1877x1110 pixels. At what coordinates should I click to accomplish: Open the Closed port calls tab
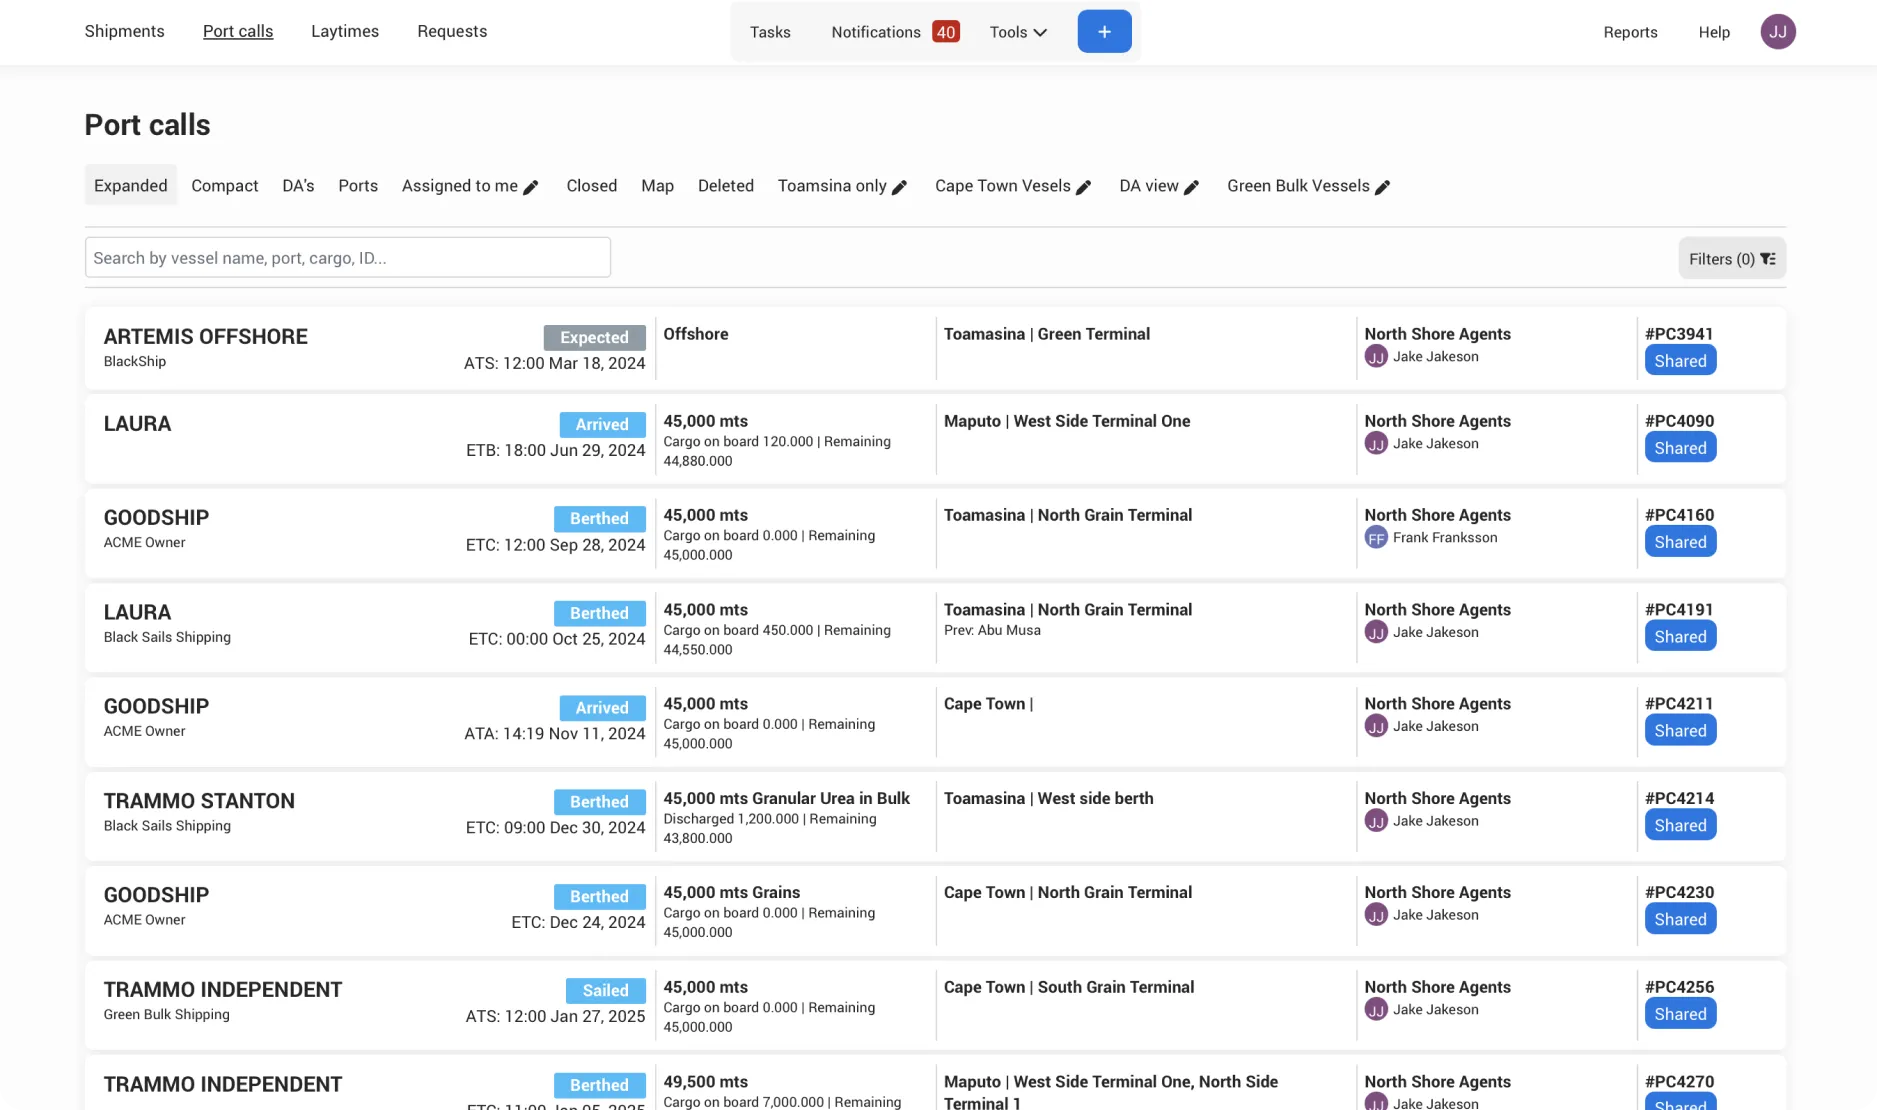coord(592,186)
